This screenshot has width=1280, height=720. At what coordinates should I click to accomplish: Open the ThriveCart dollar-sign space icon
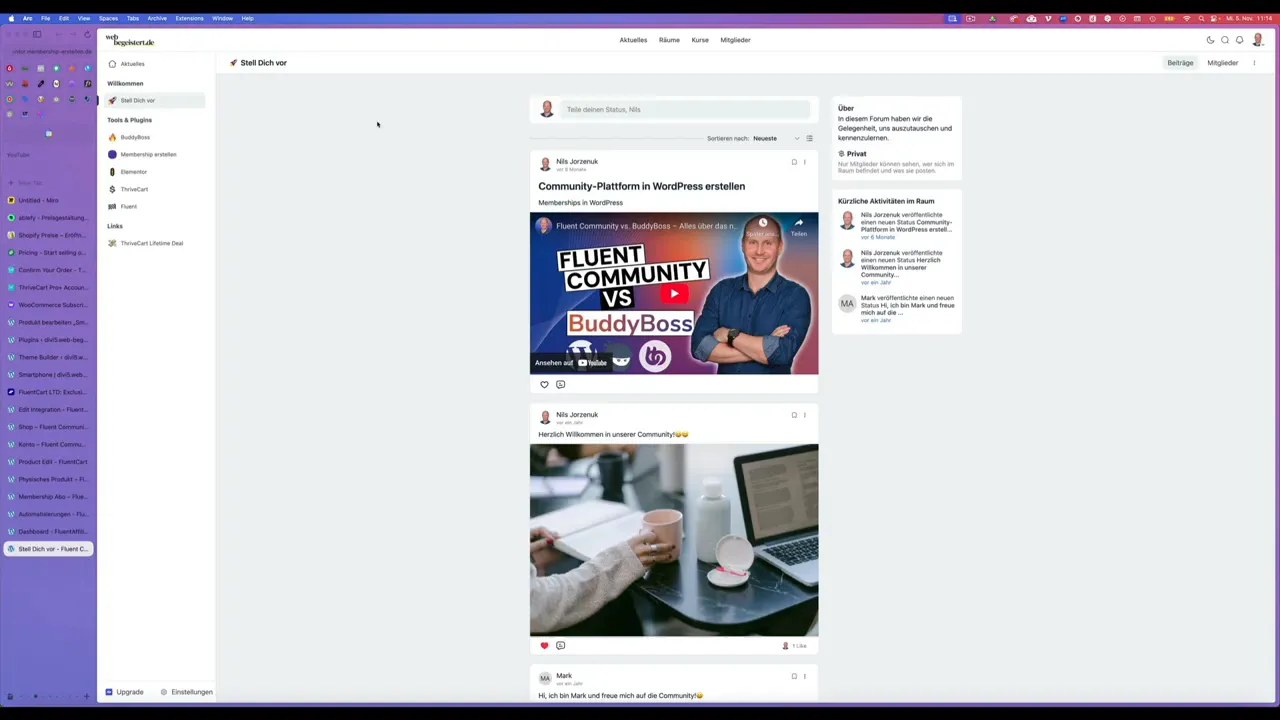112,189
